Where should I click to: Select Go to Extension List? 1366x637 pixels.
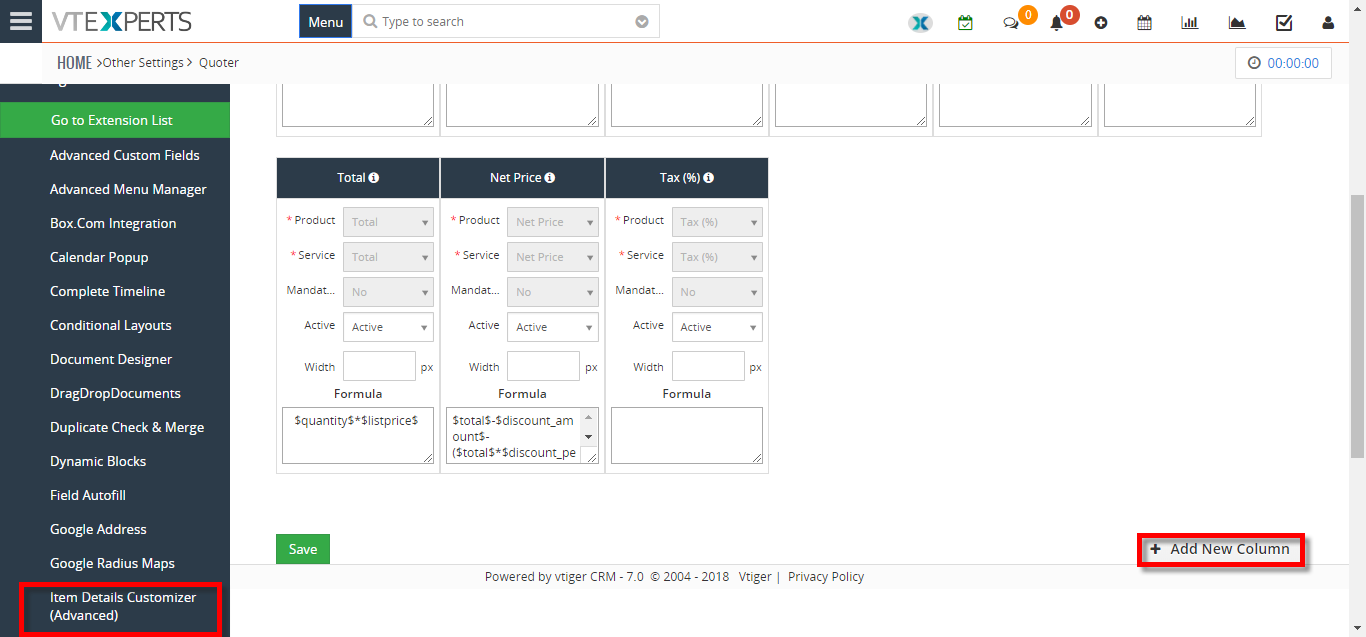point(115,120)
